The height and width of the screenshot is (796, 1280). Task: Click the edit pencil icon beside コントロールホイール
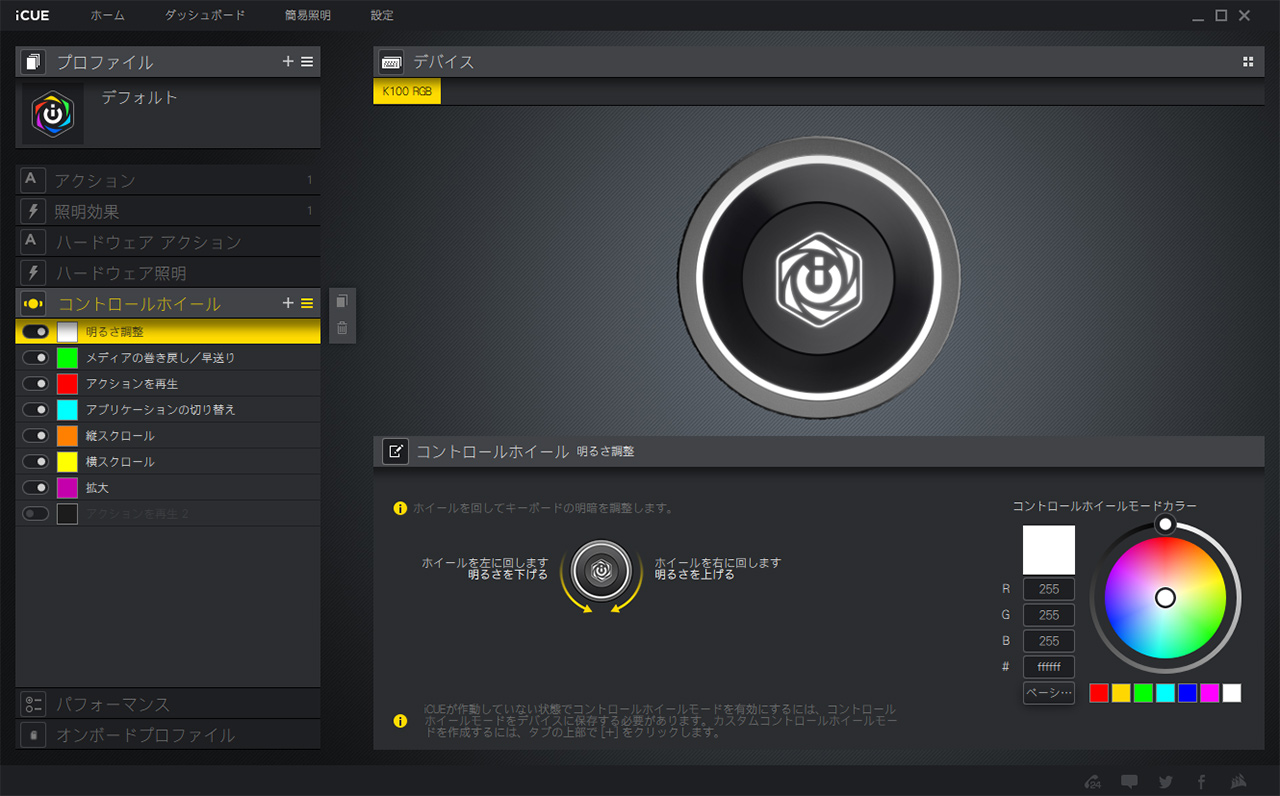(395, 451)
